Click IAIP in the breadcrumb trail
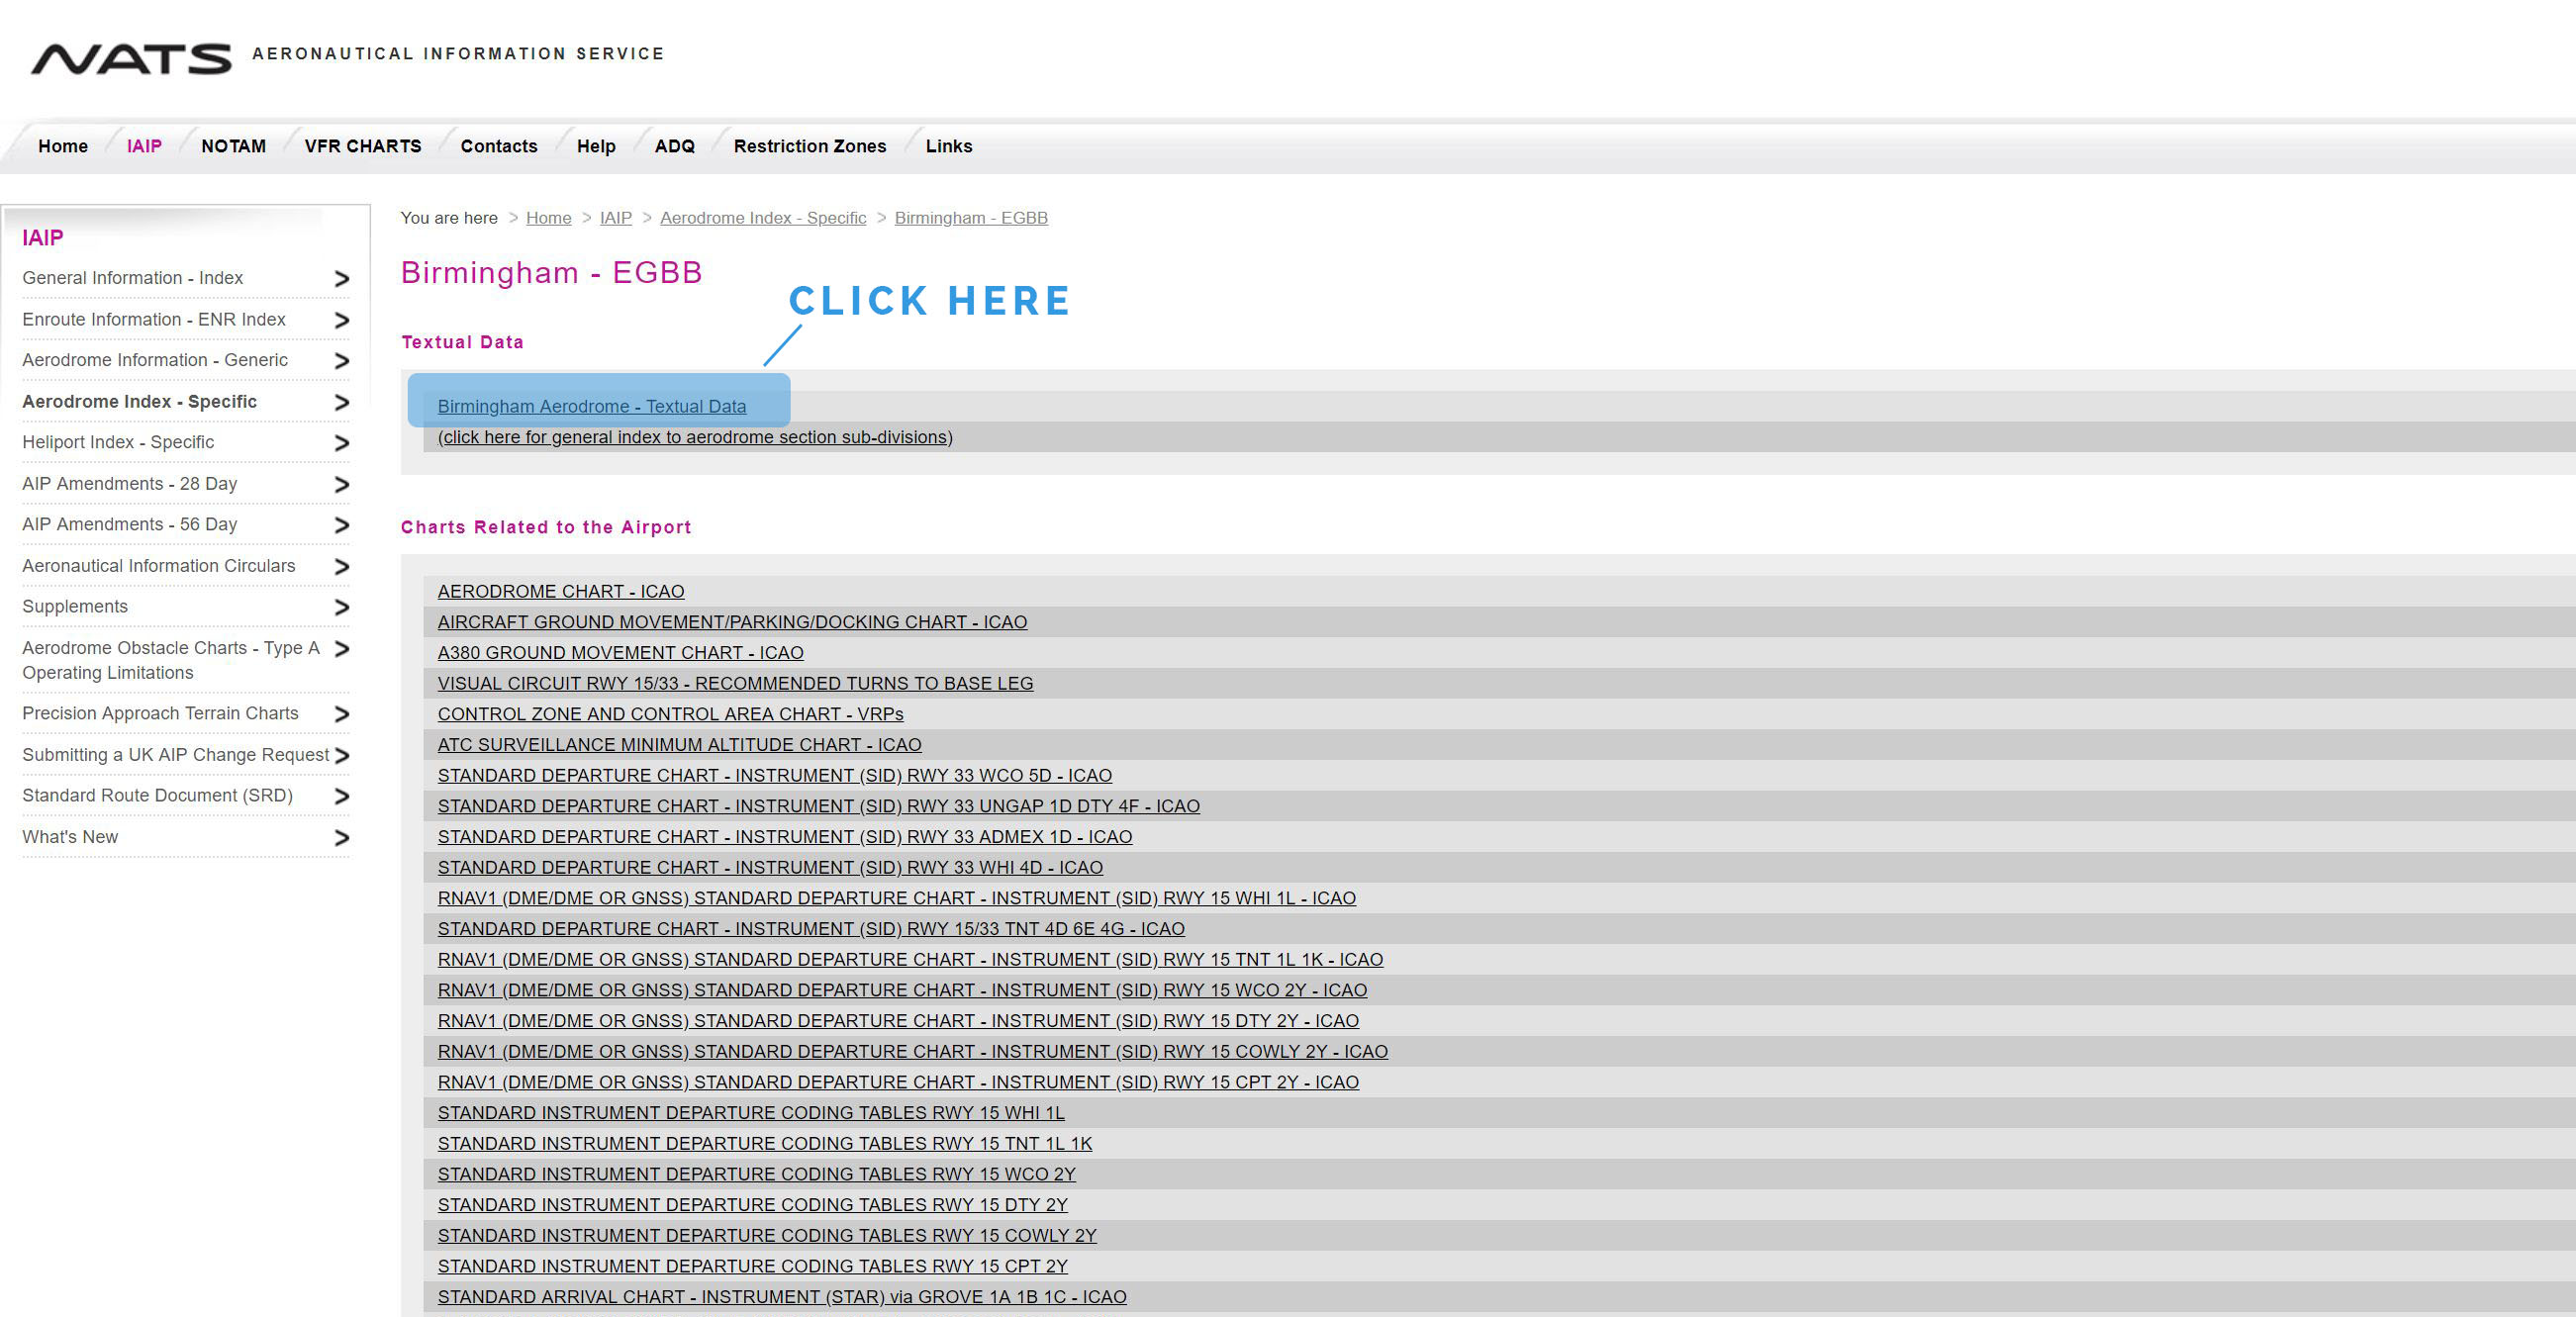2576x1317 pixels. [x=616, y=218]
